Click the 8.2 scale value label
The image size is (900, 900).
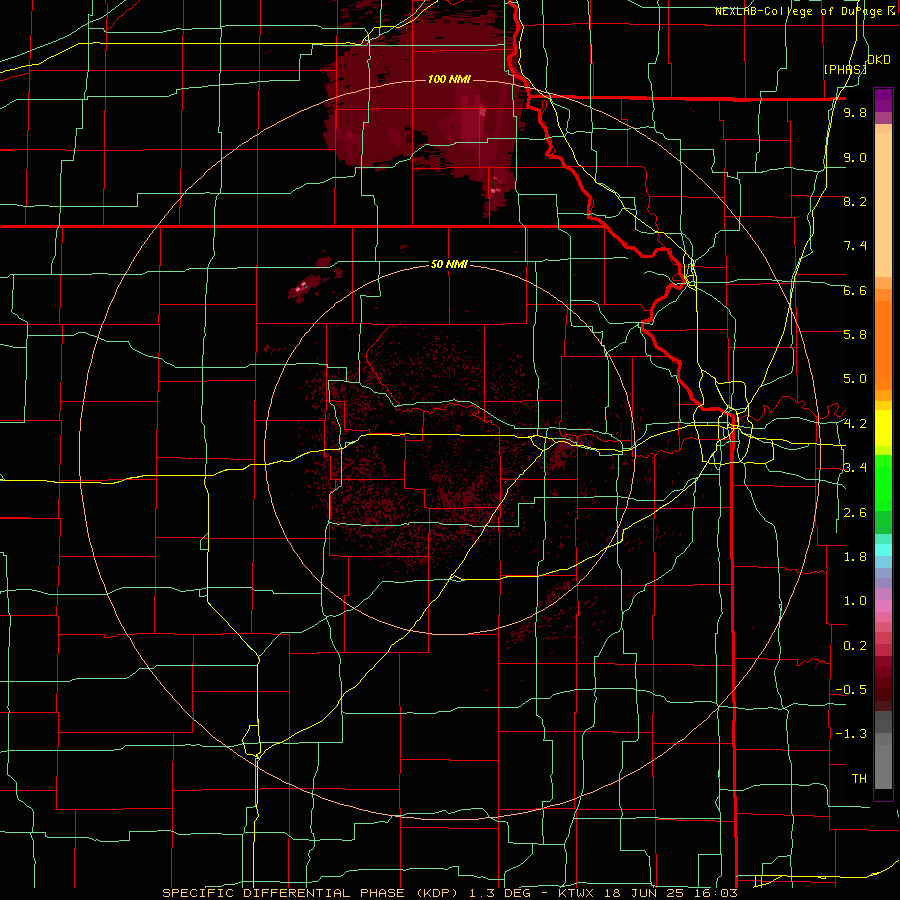855,201
